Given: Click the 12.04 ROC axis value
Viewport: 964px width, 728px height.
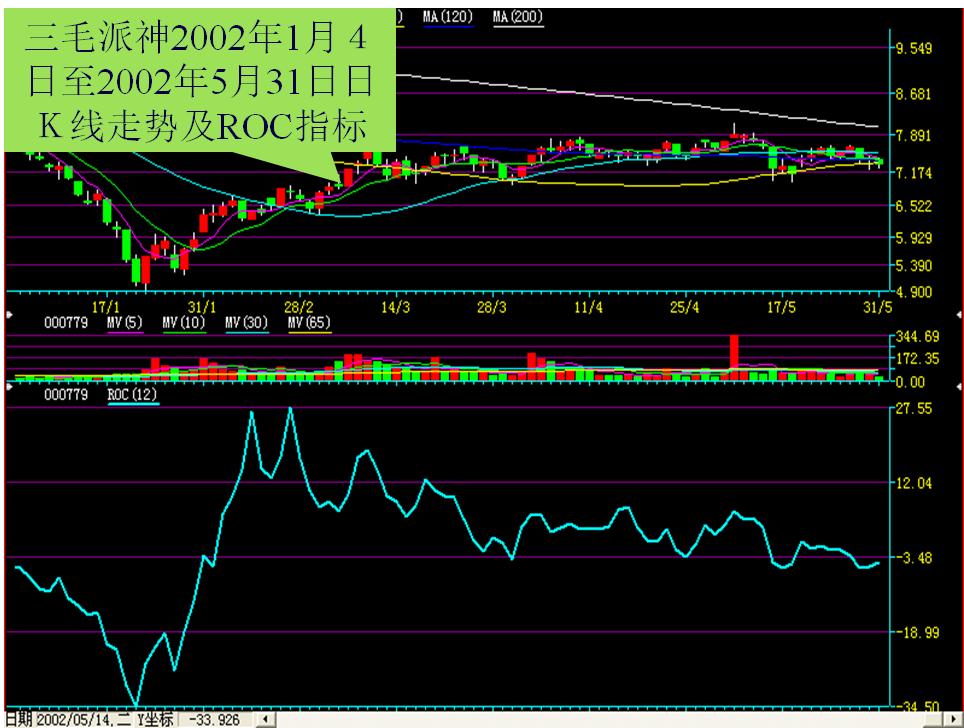Looking at the screenshot, I should pos(914,483).
